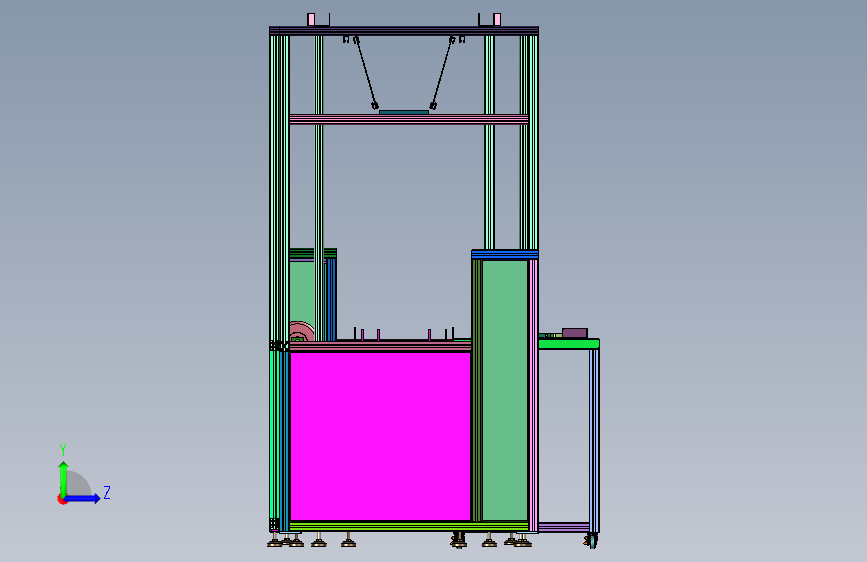This screenshot has height=562, width=867.
Task: Select the purple box on the side table
Action: pyautogui.click(x=575, y=333)
